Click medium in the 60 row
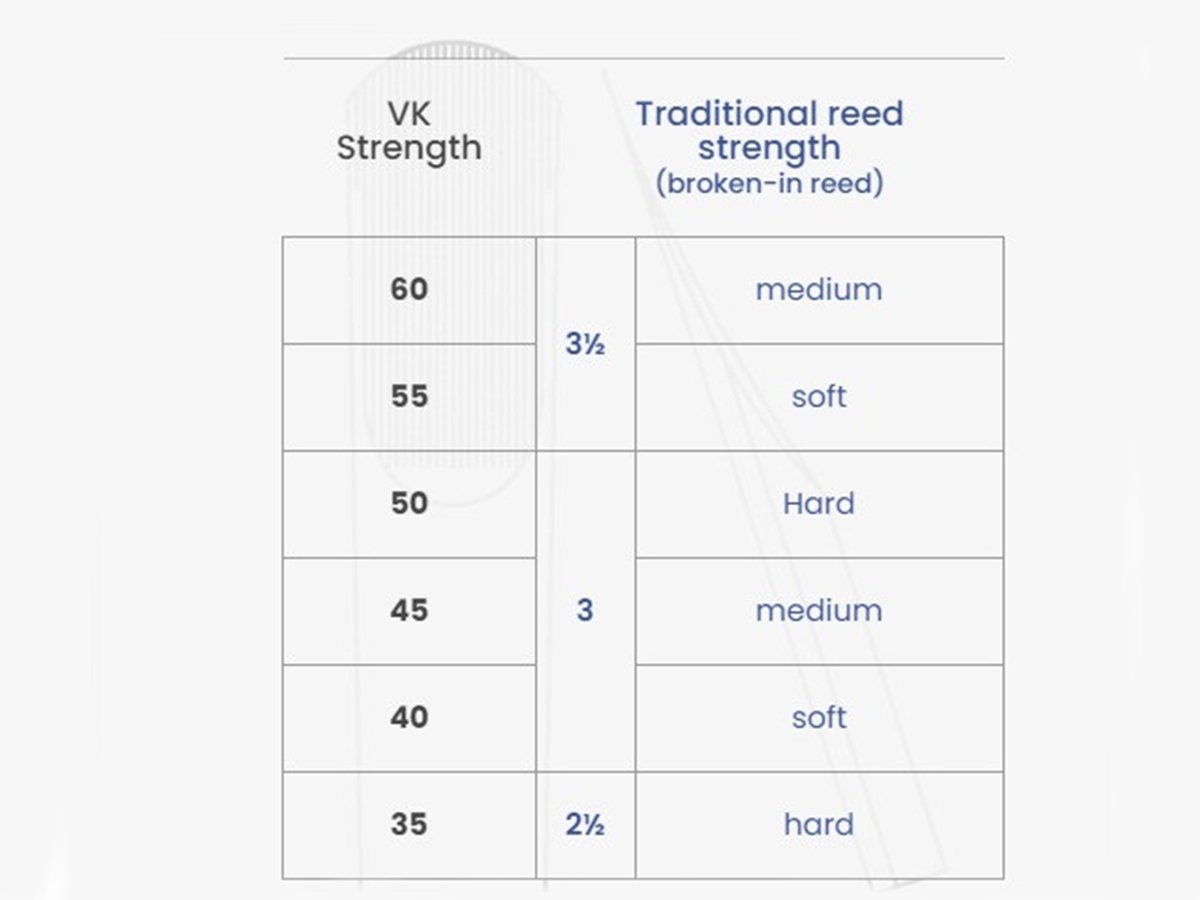This screenshot has width=1200, height=900. [819, 290]
